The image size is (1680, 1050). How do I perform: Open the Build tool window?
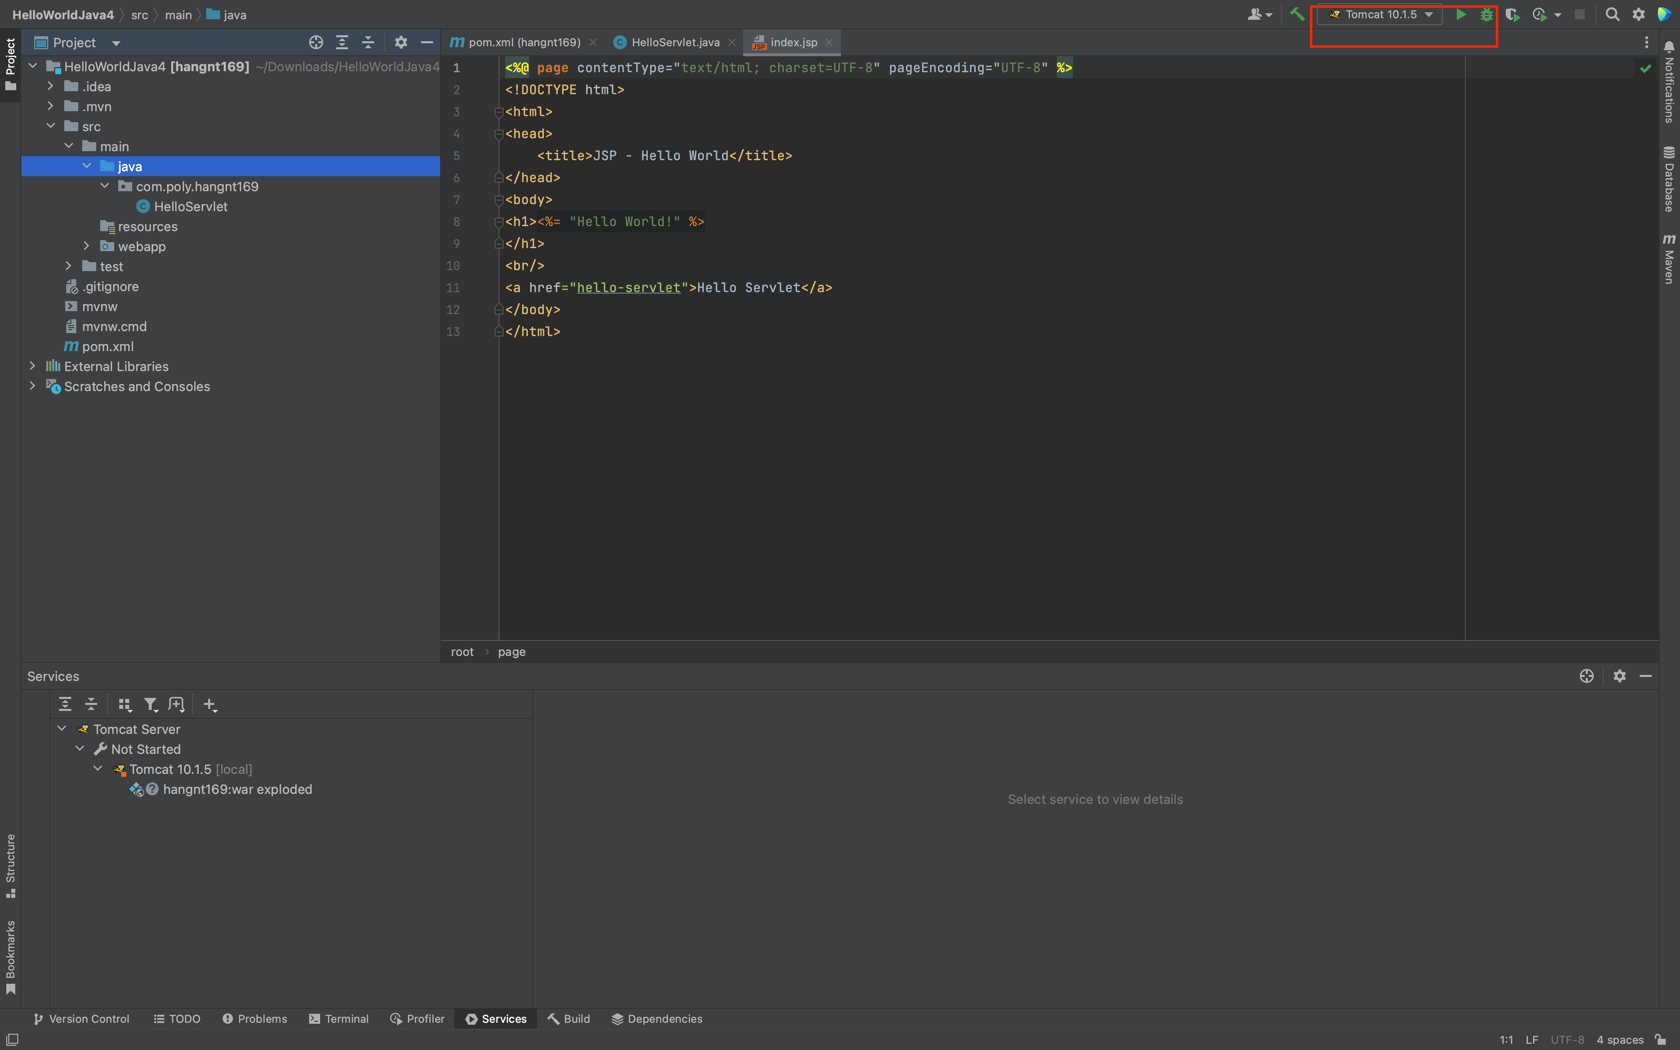(x=569, y=1019)
